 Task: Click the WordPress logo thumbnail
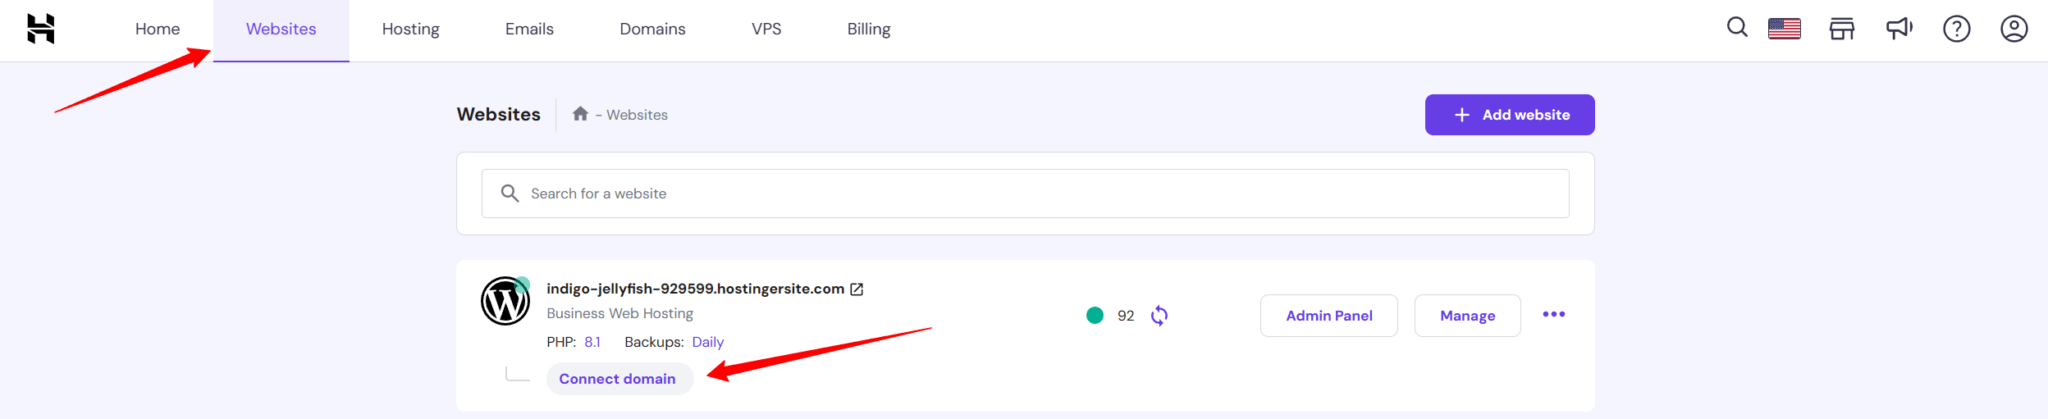505,301
